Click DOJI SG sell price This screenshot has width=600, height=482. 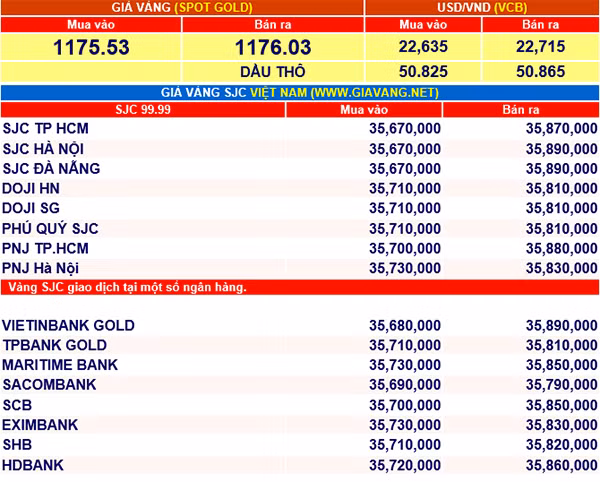pos(561,208)
